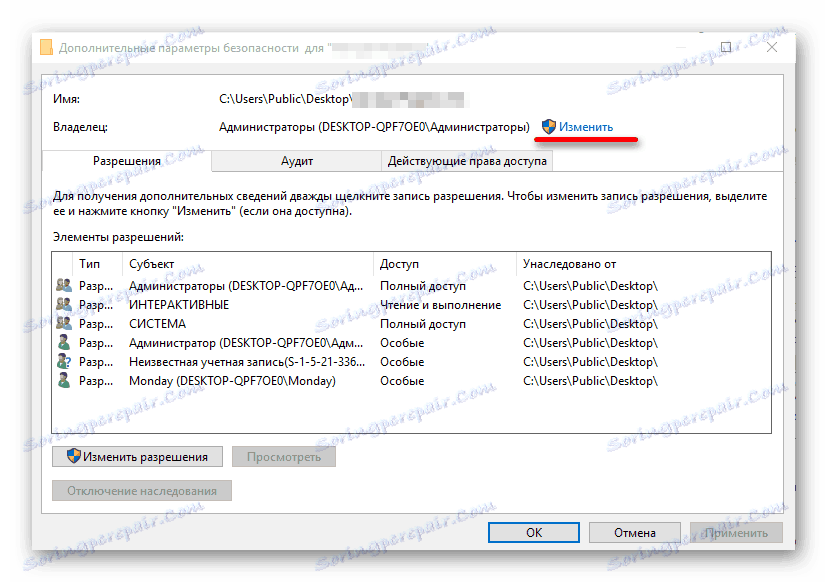The height and width of the screenshot is (582, 828).
Task: Click the group icon of the СИСТЕМА row
Action: coord(64,324)
